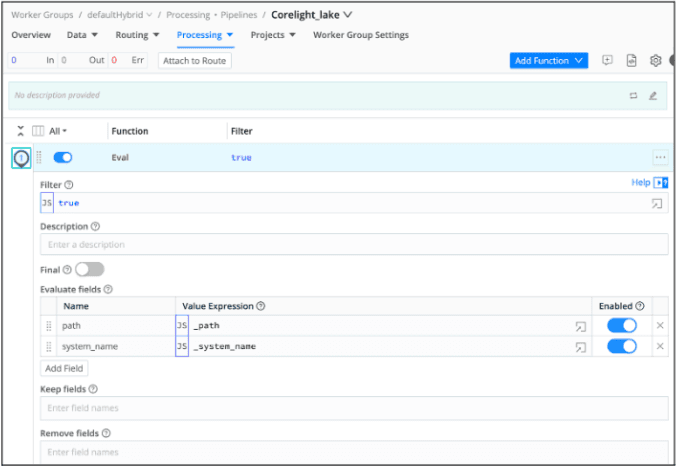Remove the system_name field row
The height and width of the screenshot is (467, 676).
point(660,346)
